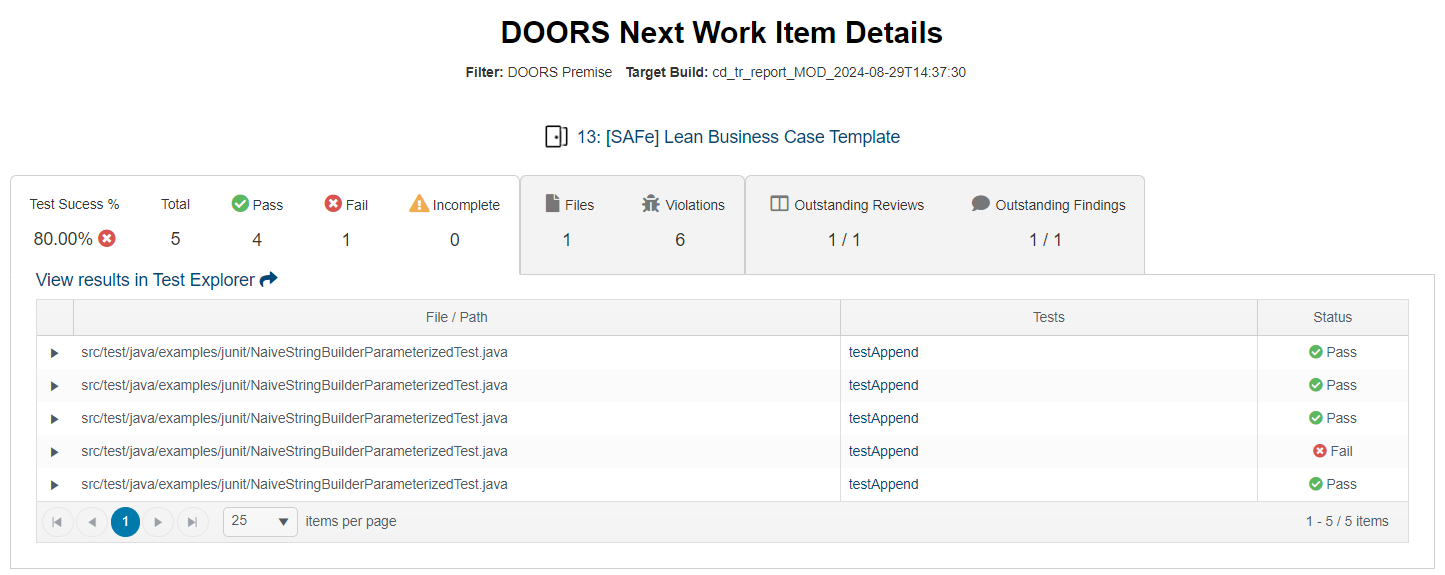Click the Violations bug icon
The height and width of the screenshot is (575, 1445).
(651, 204)
